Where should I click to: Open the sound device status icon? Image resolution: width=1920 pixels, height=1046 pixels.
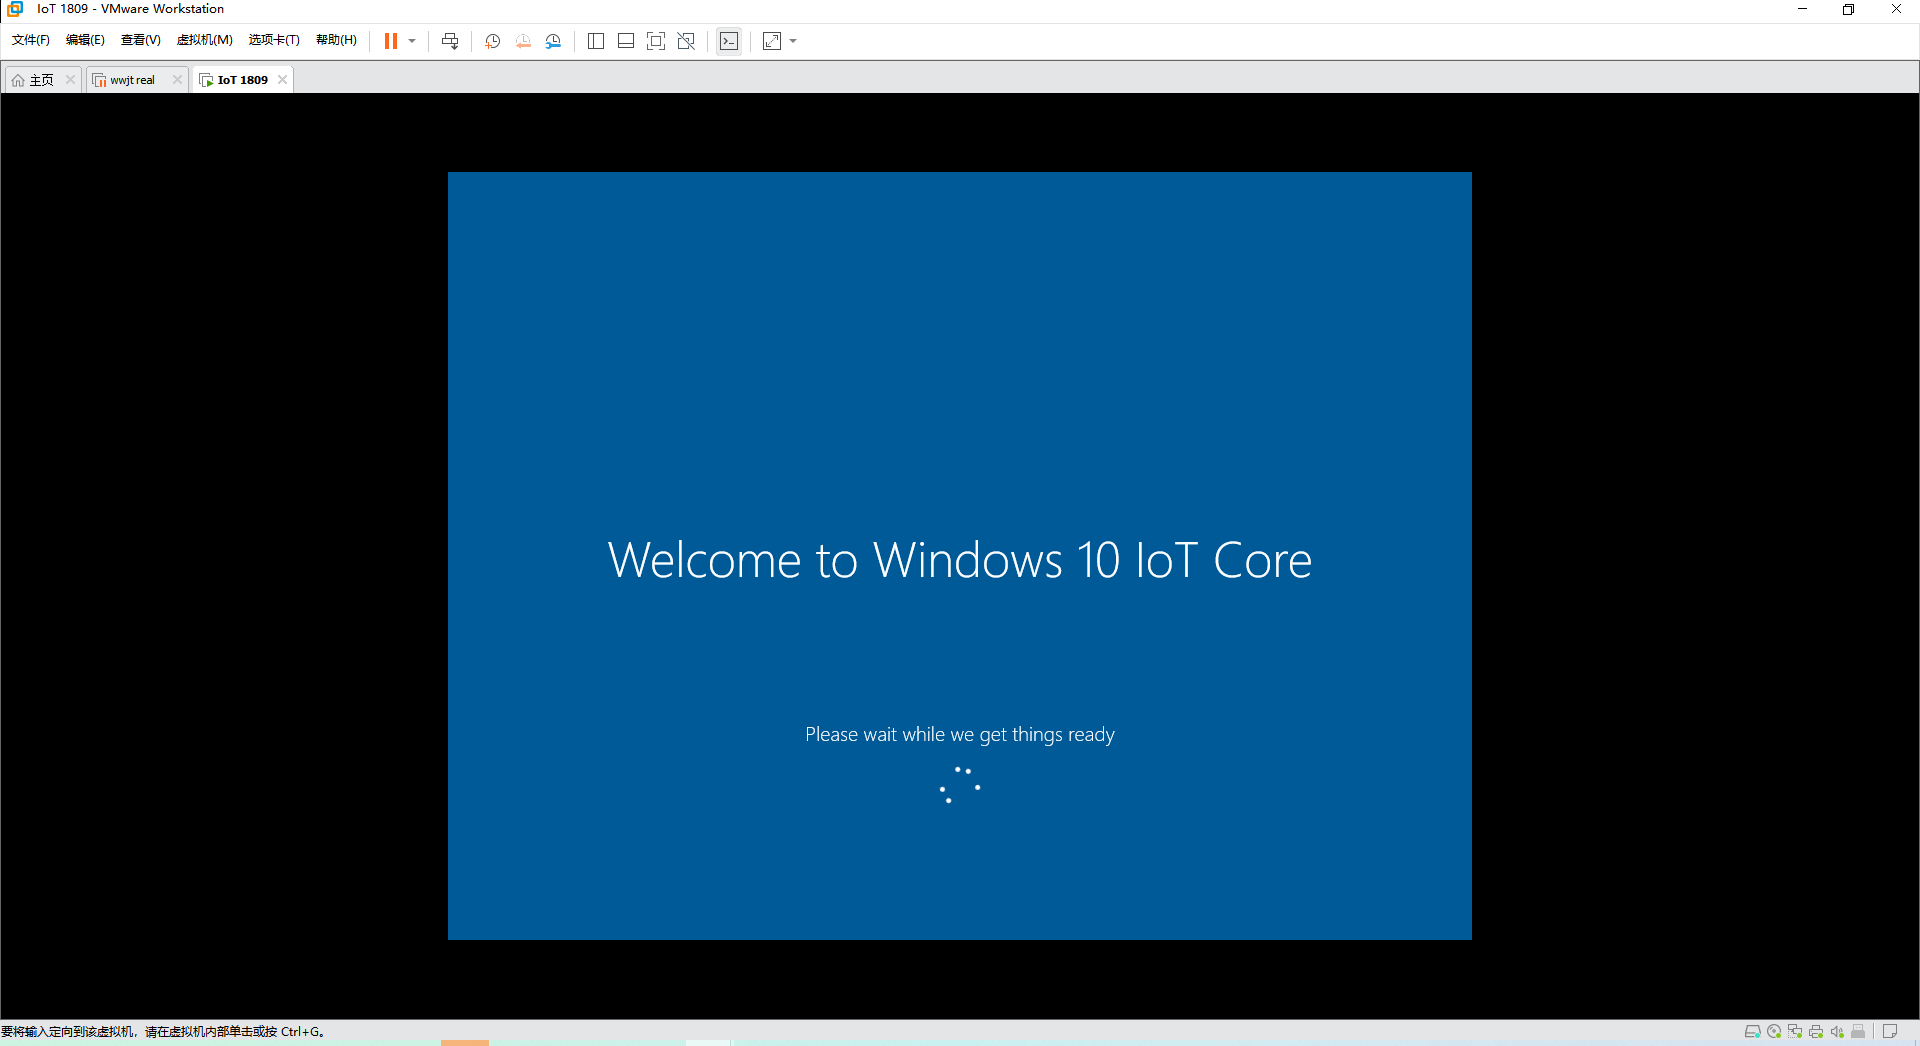tap(1838, 1031)
